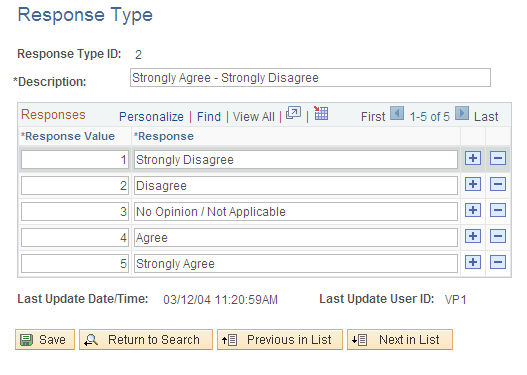The image size is (527, 375).
Task: Click Return to Search button
Action: click(146, 340)
